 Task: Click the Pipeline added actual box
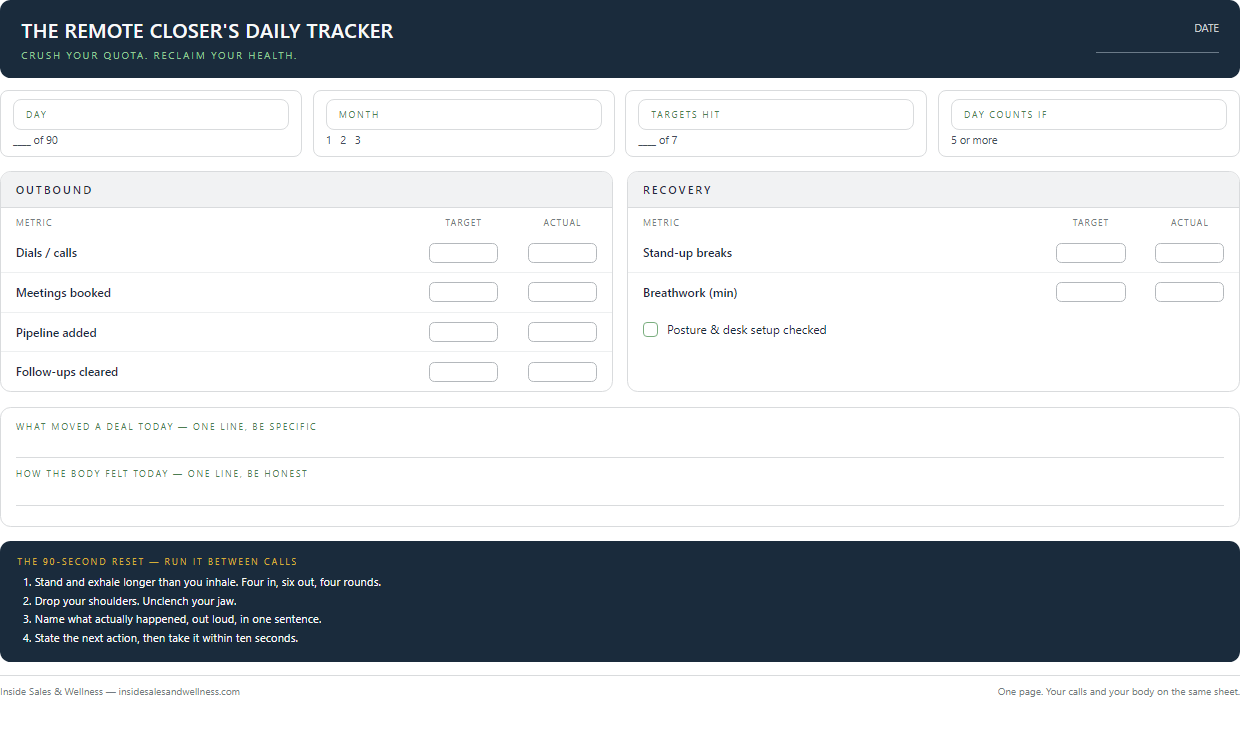(562, 332)
